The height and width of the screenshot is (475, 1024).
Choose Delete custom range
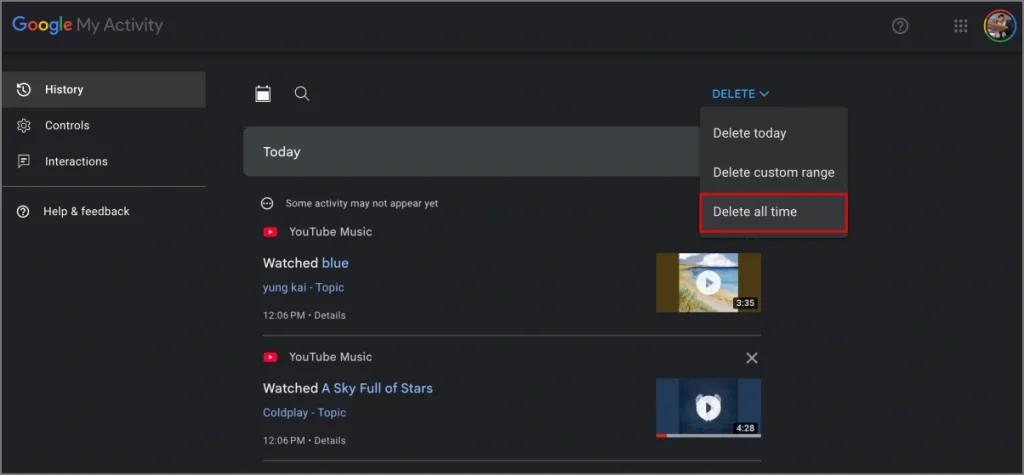[x=774, y=172]
